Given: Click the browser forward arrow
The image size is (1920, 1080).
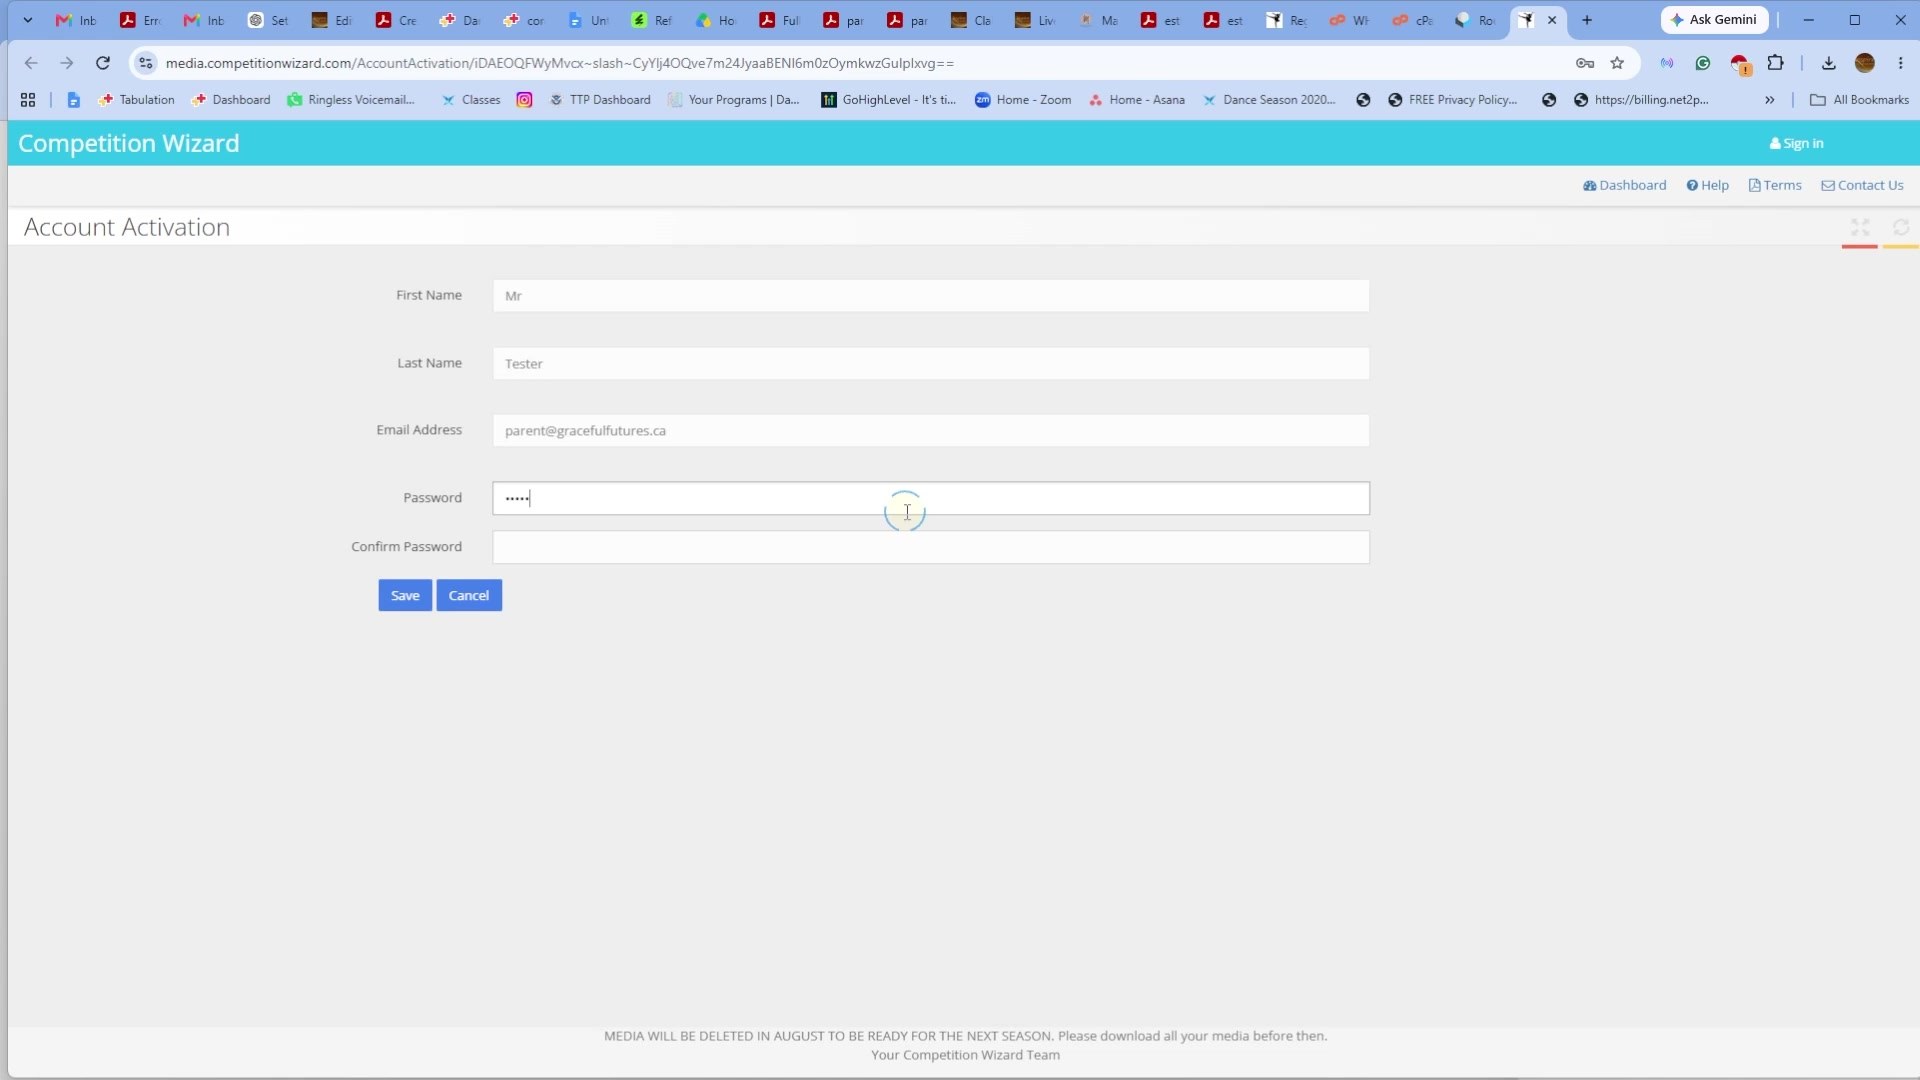Looking at the screenshot, I should [66, 63].
